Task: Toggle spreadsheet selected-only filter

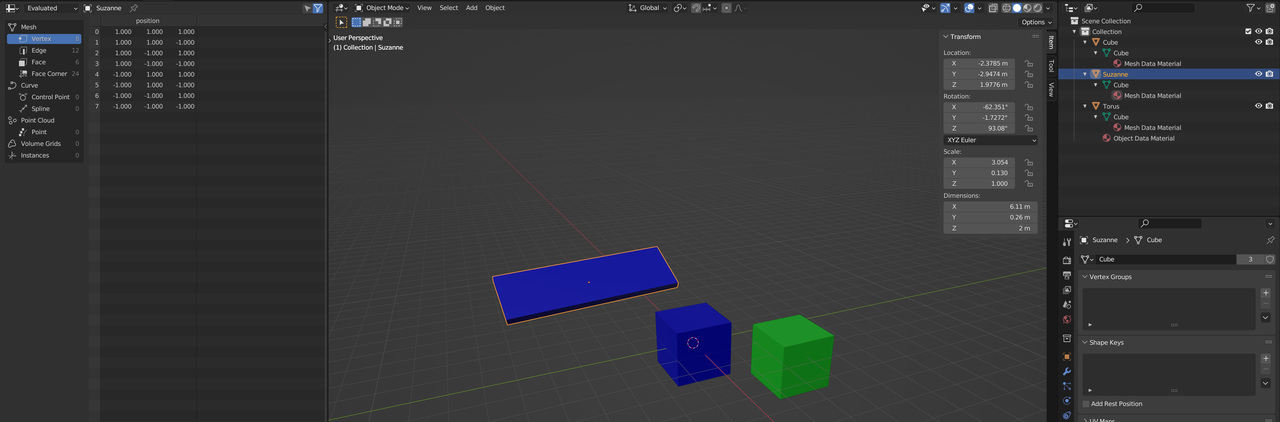Action: tap(307, 8)
